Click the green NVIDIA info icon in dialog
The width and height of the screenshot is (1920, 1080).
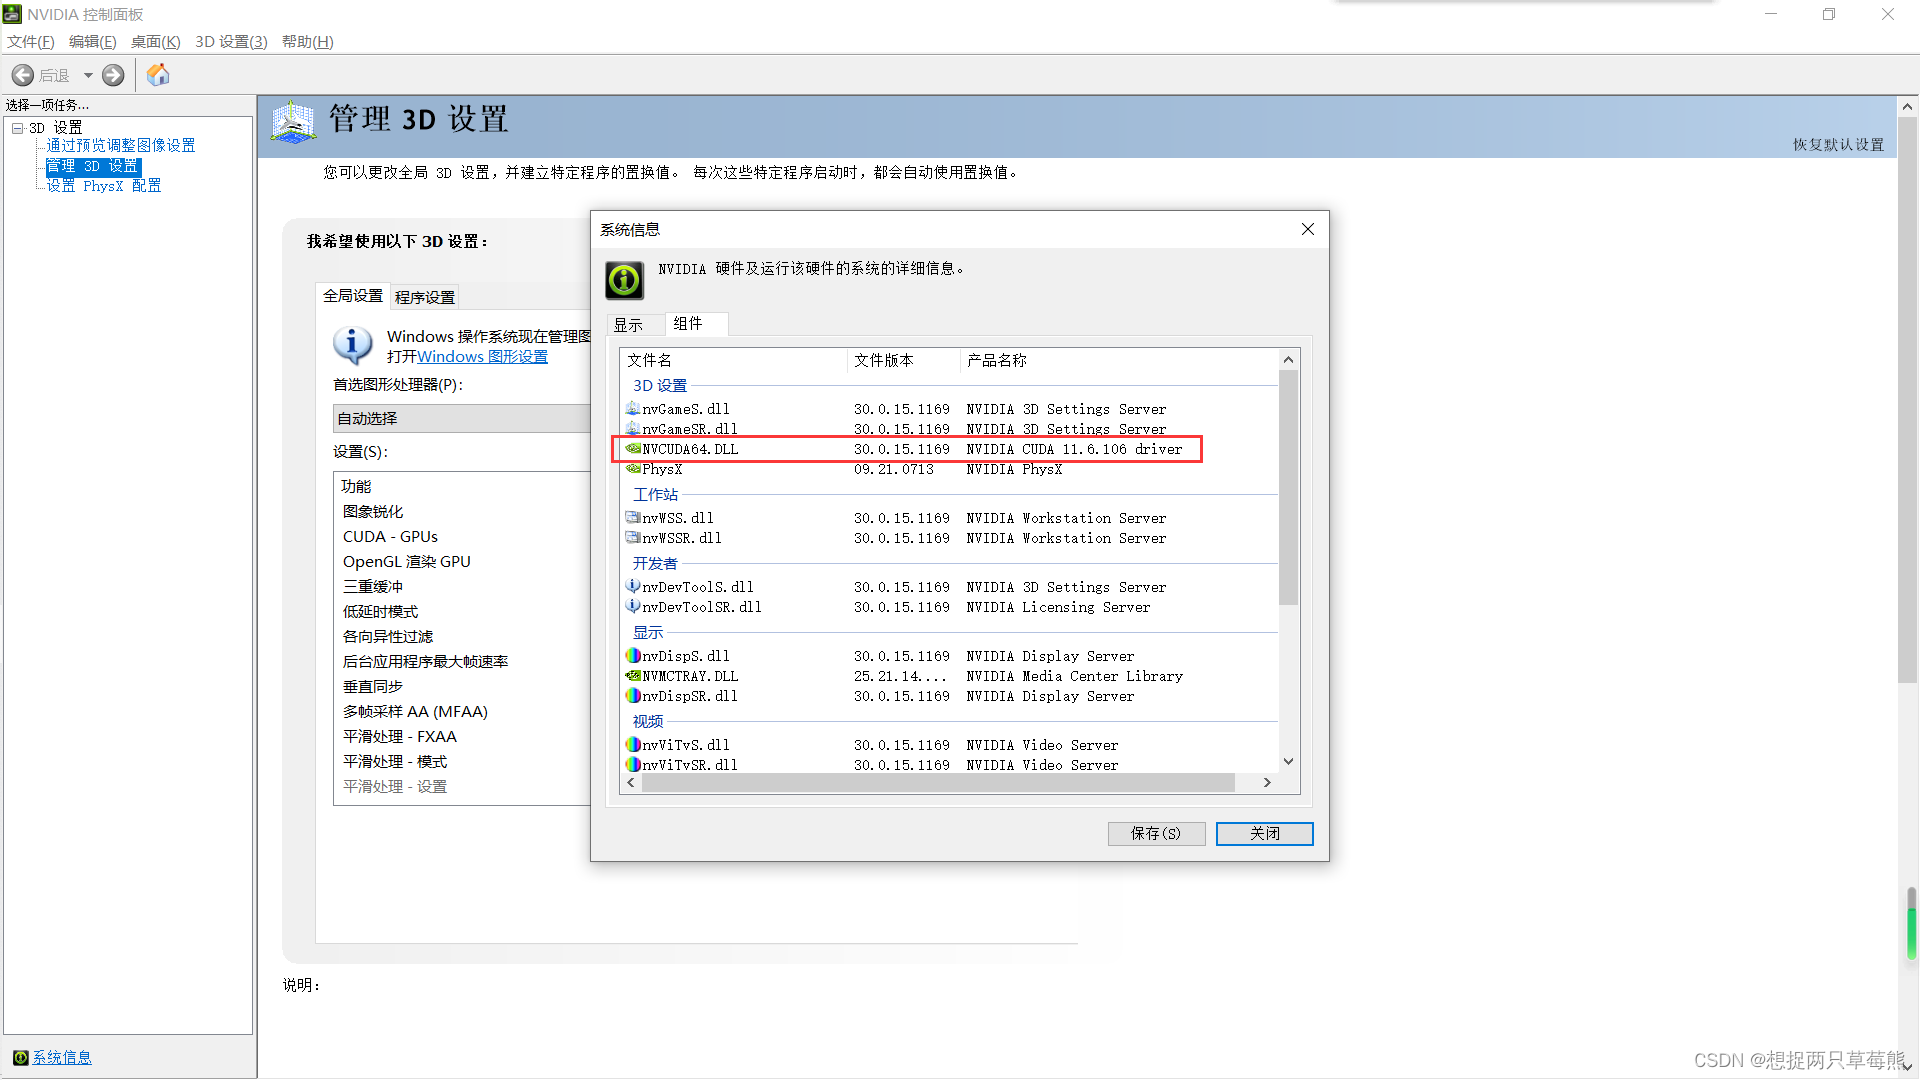[624, 281]
